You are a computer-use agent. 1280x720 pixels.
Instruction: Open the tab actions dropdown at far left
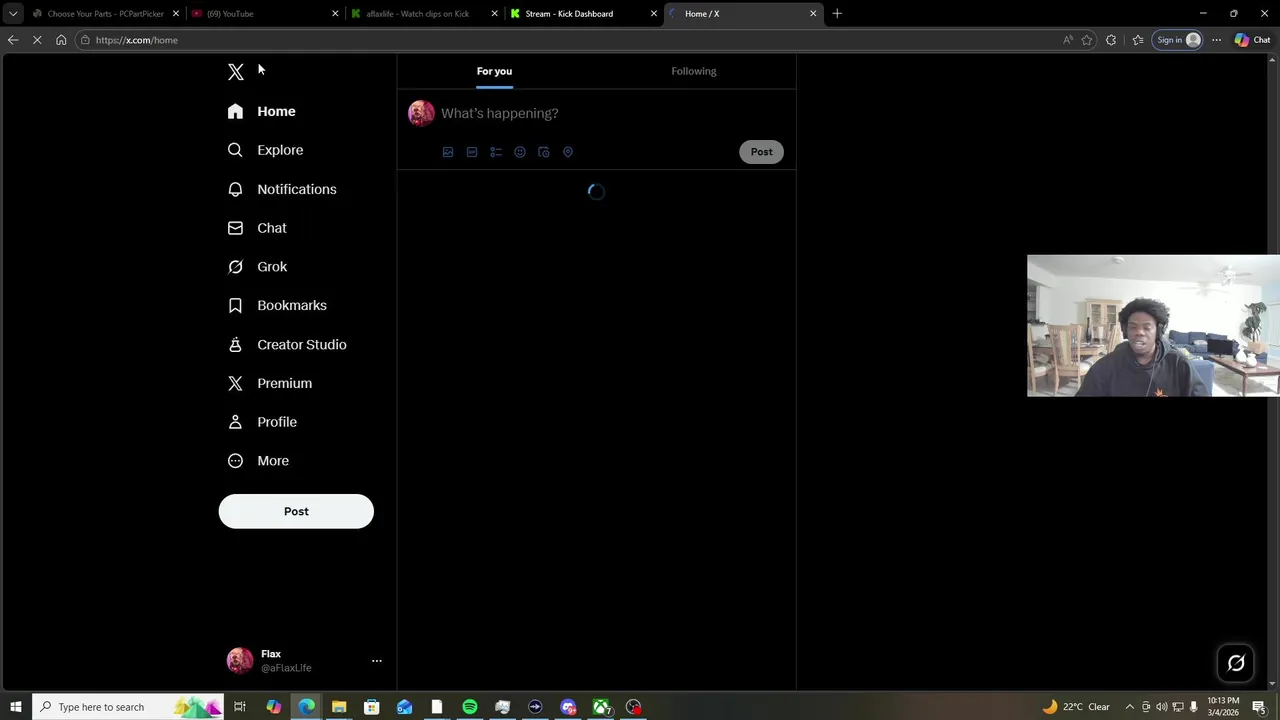13,14
